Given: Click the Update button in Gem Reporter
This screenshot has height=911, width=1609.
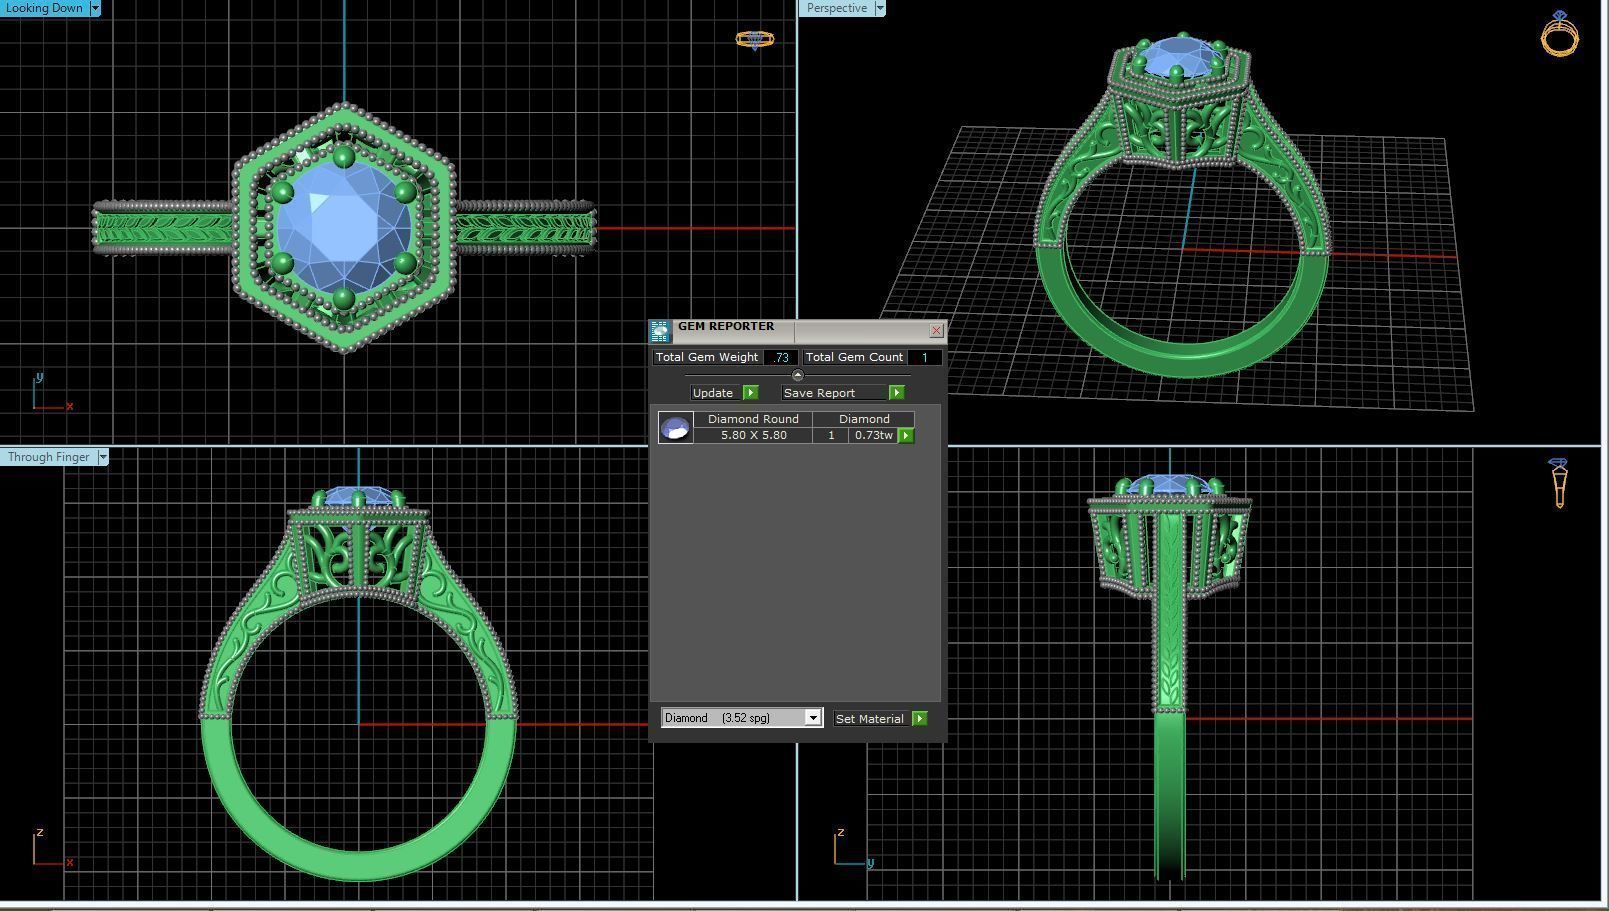Looking at the screenshot, I should coord(713,393).
